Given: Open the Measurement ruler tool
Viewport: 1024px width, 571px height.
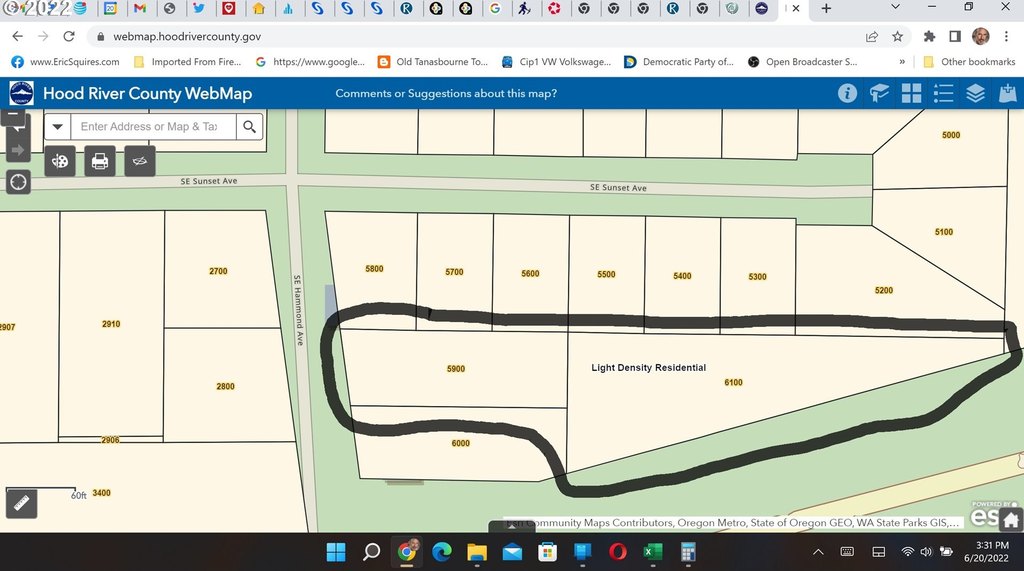Looking at the screenshot, I should 21,503.
